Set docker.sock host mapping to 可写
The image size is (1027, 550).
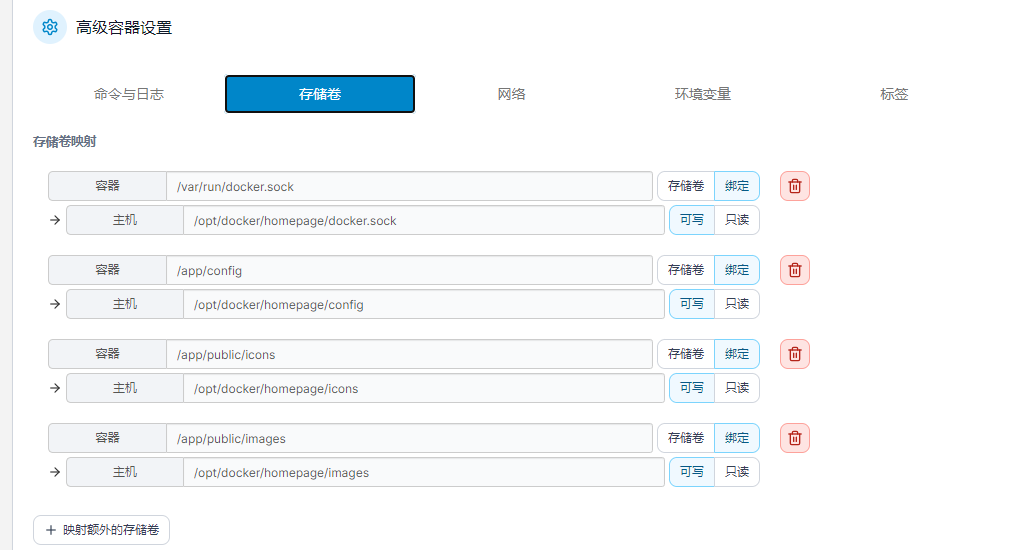click(692, 220)
